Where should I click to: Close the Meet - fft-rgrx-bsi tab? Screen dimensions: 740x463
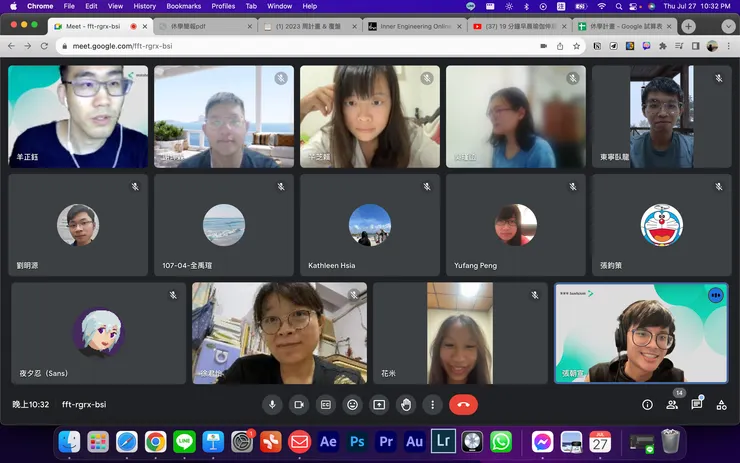pos(145,26)
